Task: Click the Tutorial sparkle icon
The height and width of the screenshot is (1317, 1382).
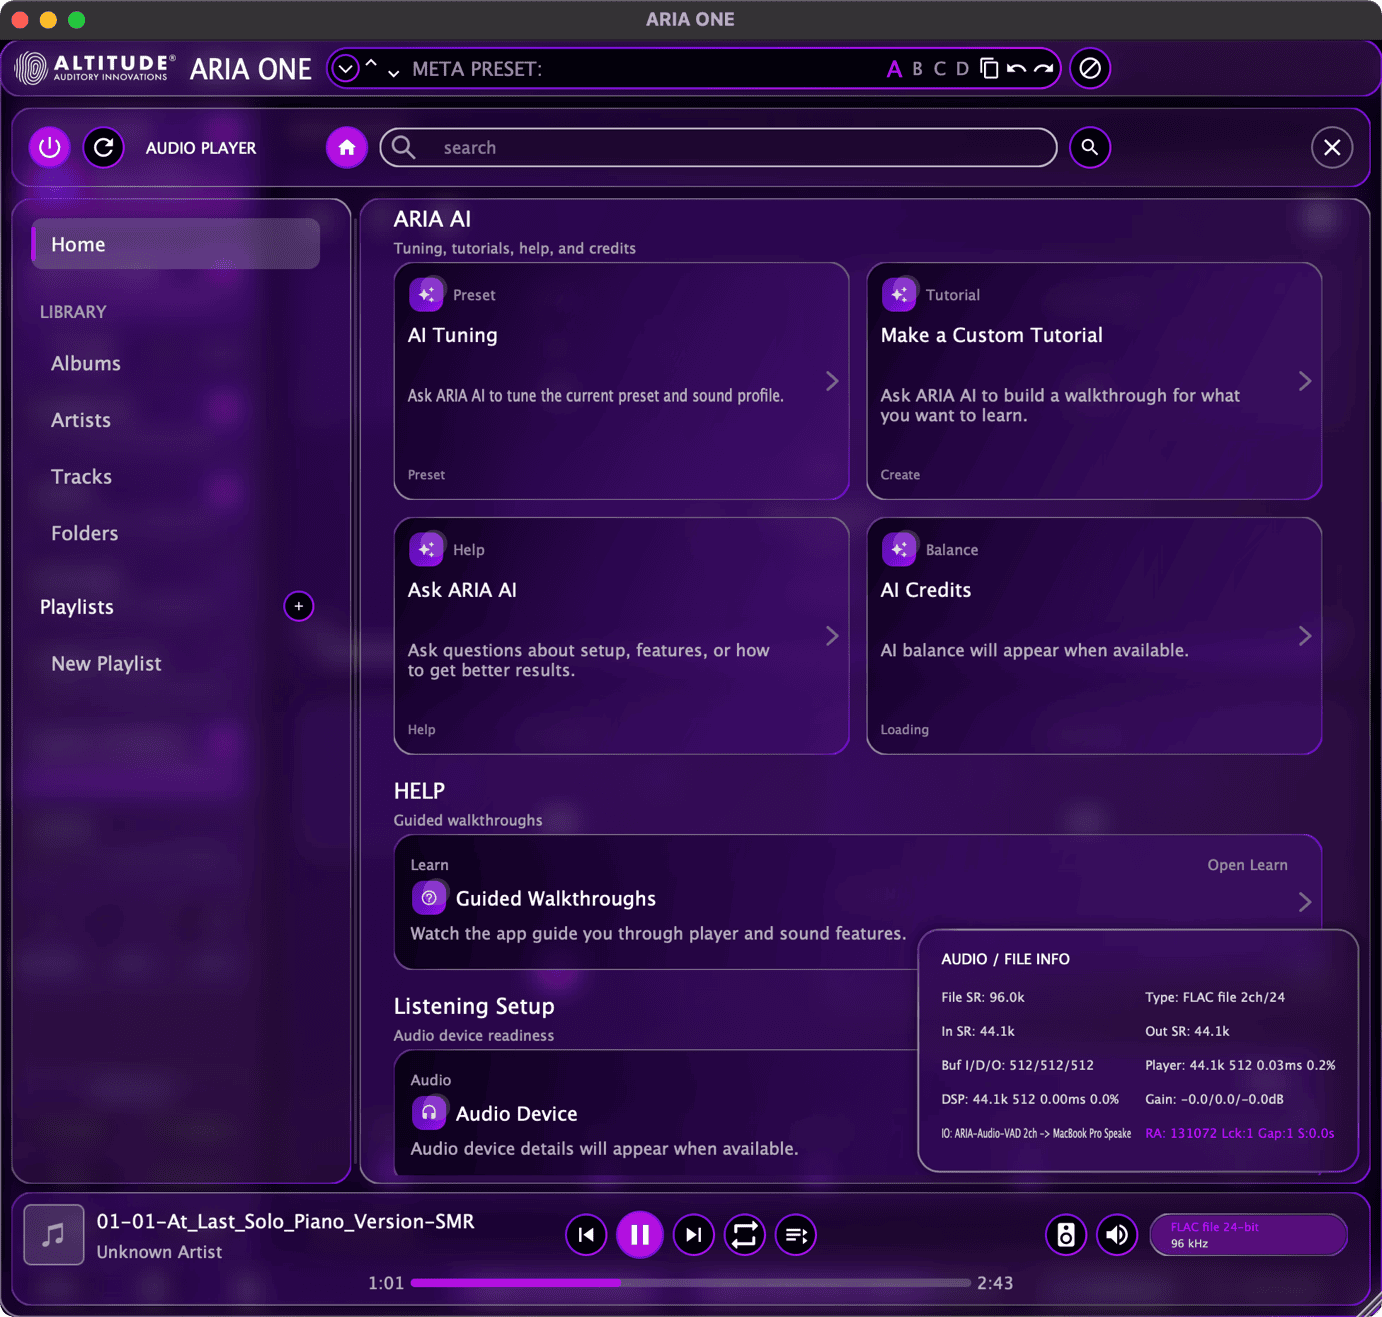Action: tap(900, 294)
